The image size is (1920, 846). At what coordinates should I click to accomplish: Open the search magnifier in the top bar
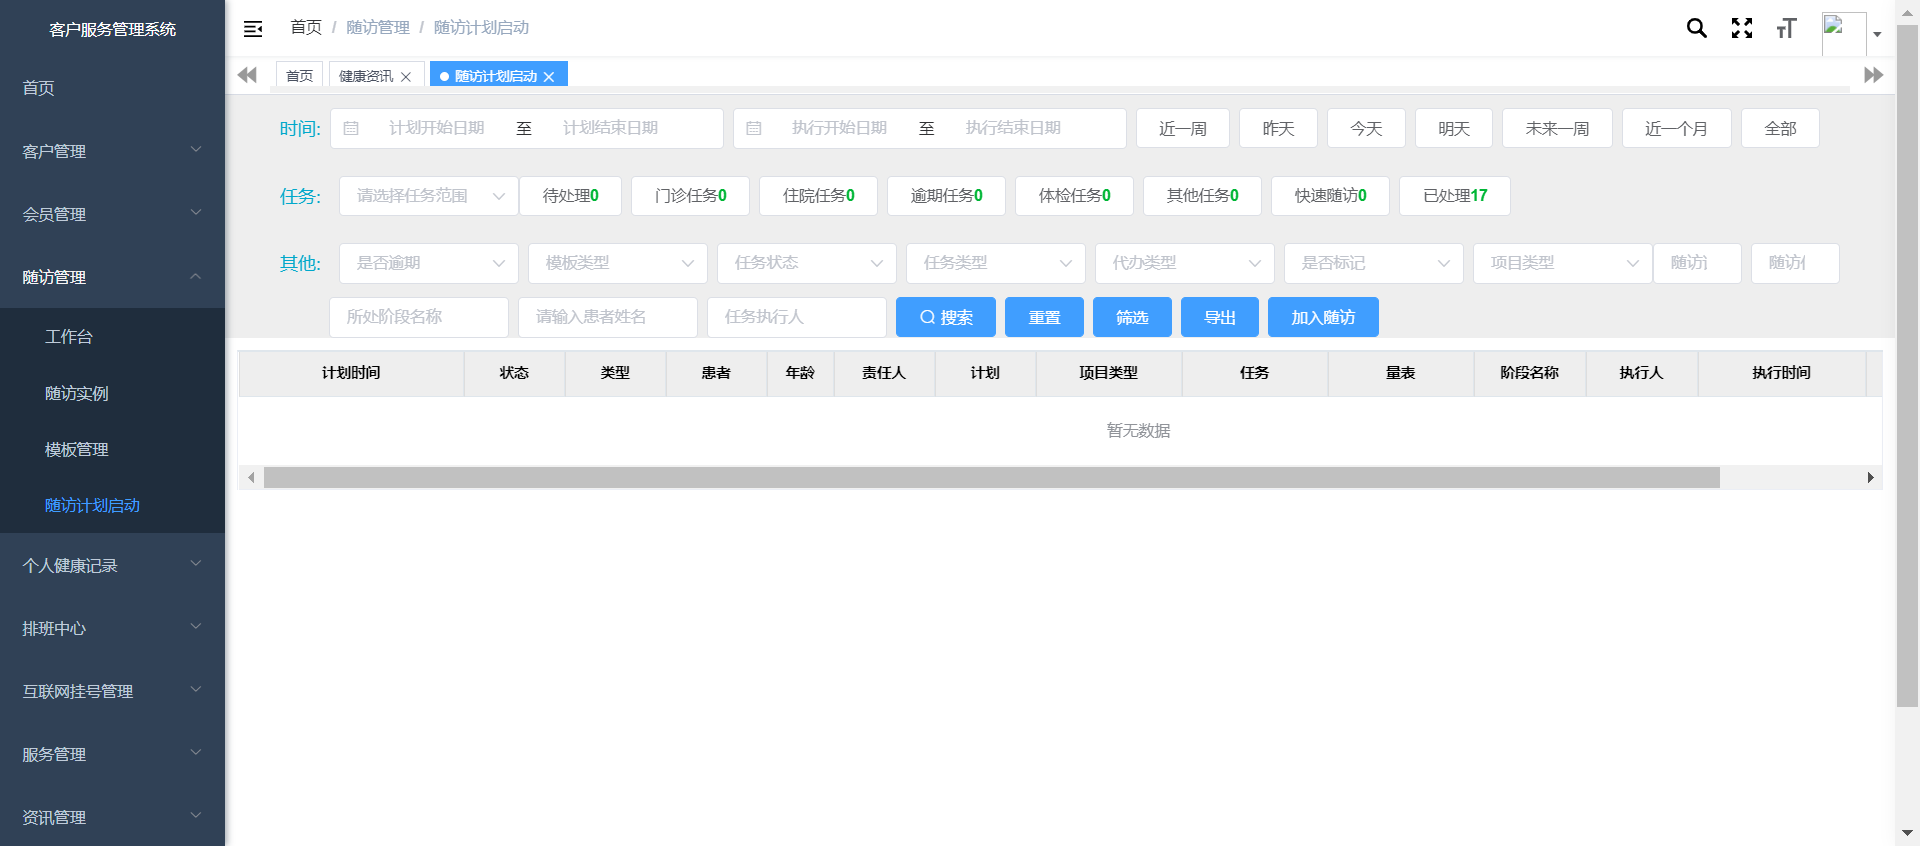(1696, 28)
